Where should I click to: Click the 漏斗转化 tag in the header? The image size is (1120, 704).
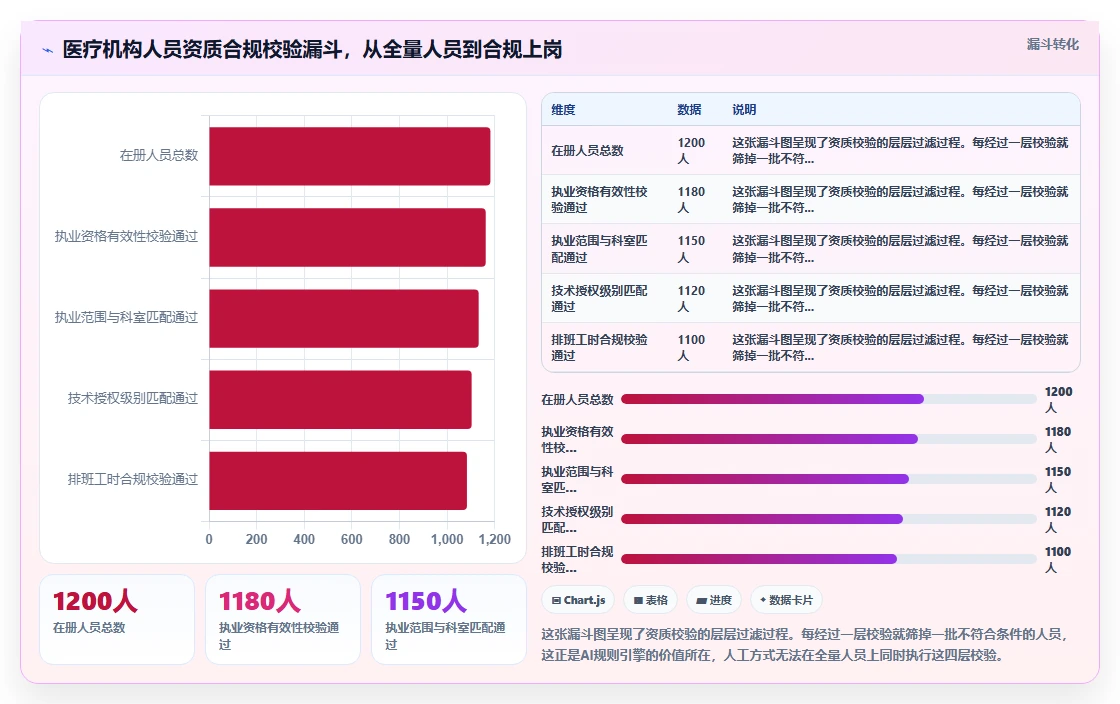tap(1052, 44)
